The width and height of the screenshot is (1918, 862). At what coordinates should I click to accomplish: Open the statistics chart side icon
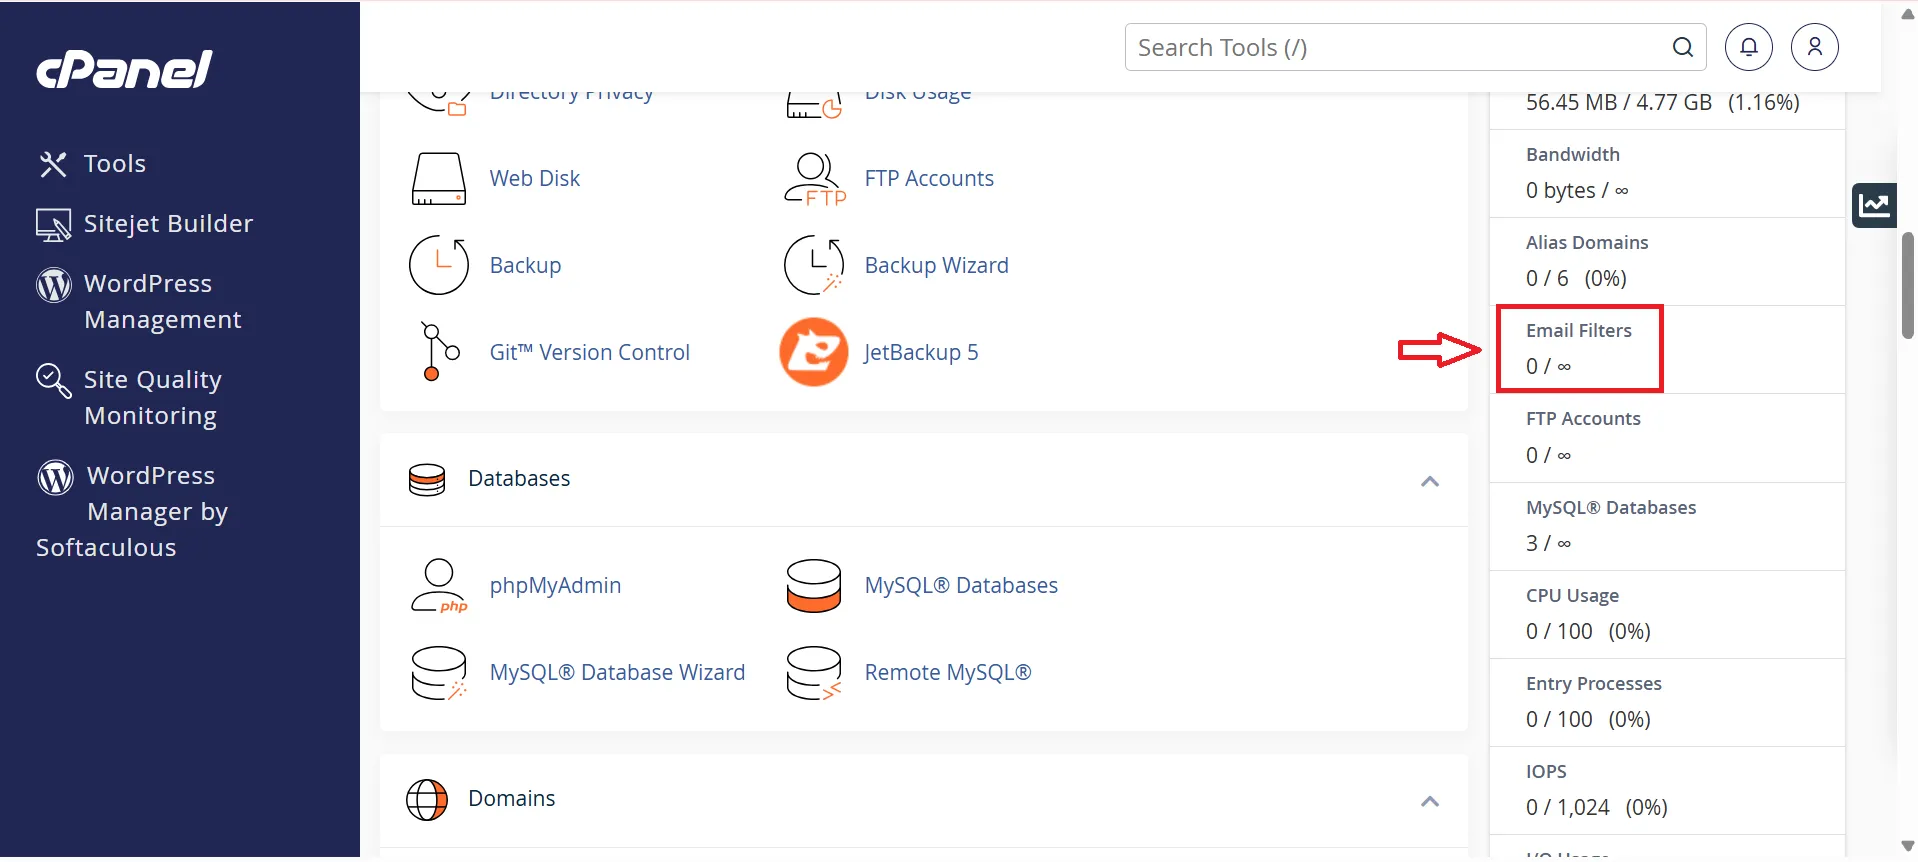tap(1873, 205)
